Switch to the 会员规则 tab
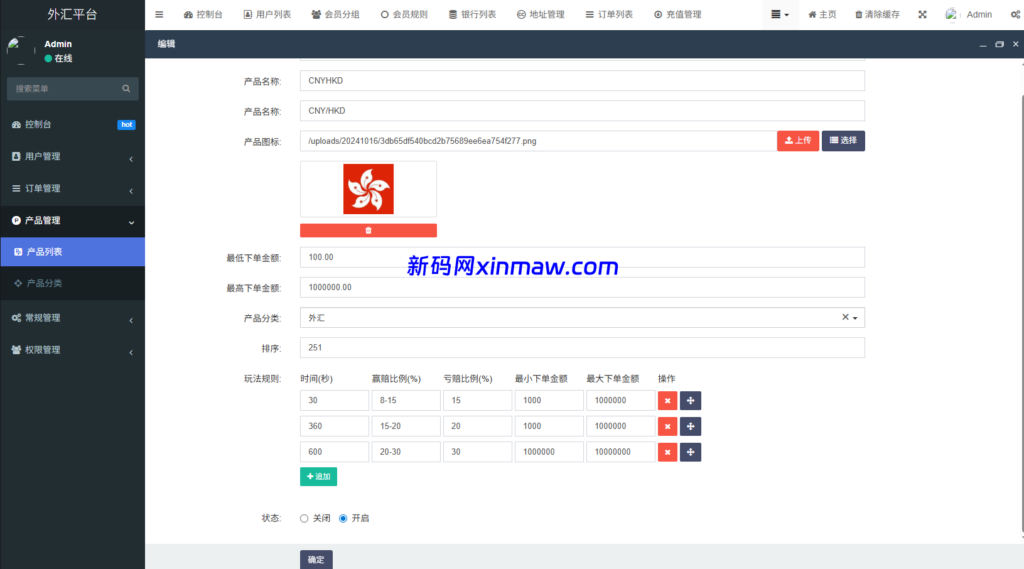This screenshot has height=569, width=1024. click(x=404, y=14)
